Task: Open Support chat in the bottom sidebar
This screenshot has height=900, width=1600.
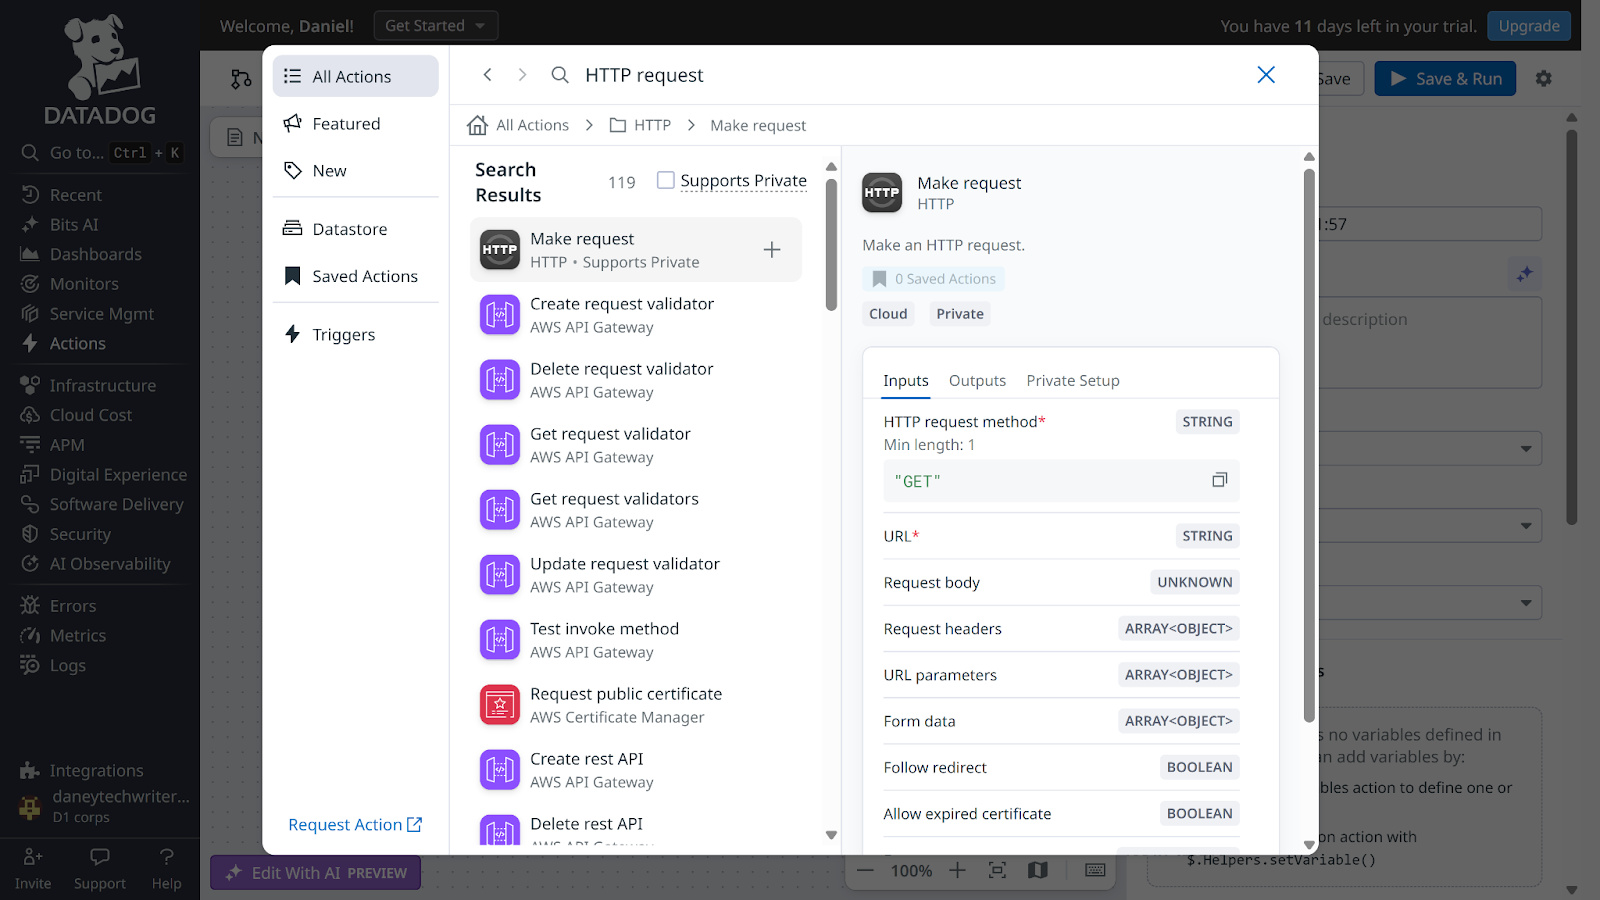Action: [x=100, y=869]
